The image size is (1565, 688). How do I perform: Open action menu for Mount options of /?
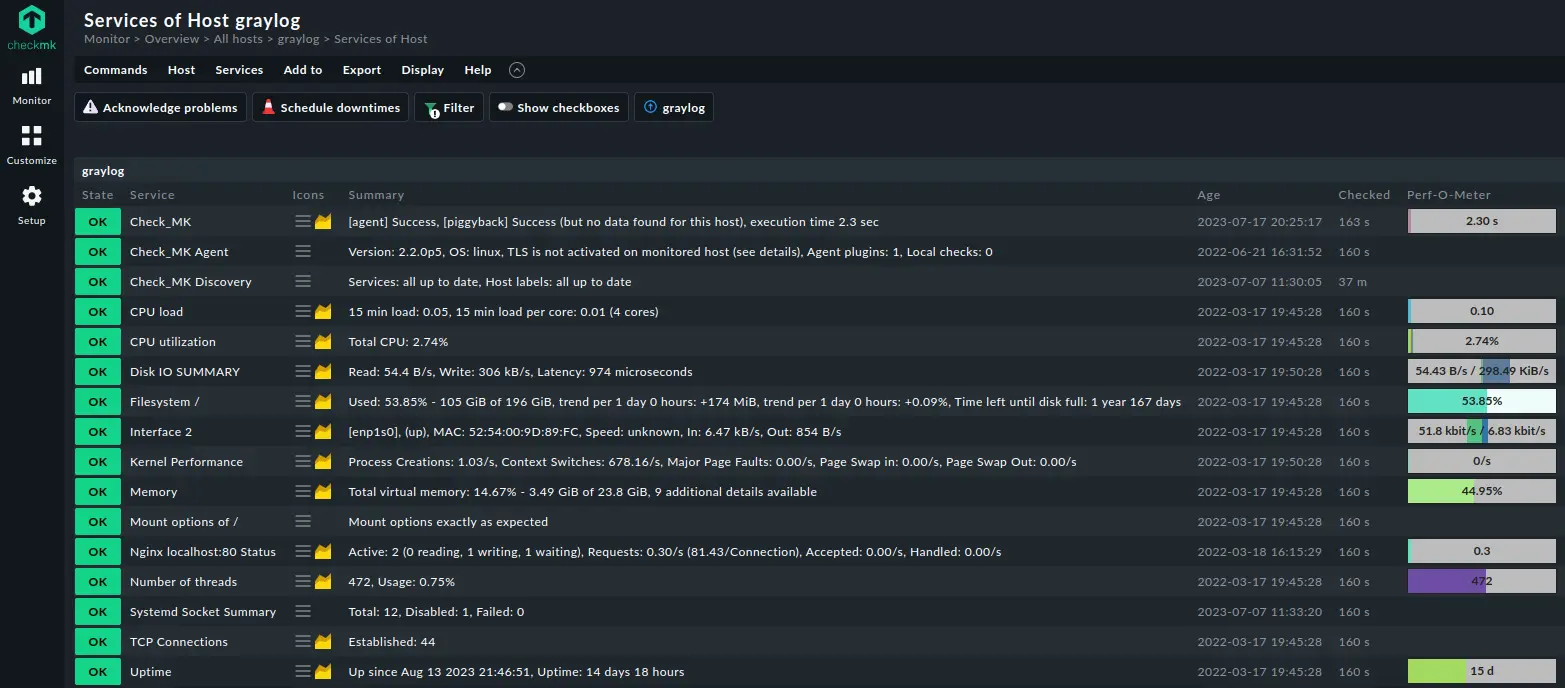(x=303, y=522)
